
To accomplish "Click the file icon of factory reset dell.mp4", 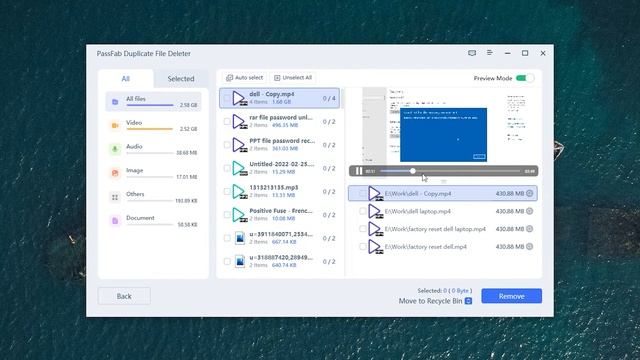I will [x=375, y=247].
